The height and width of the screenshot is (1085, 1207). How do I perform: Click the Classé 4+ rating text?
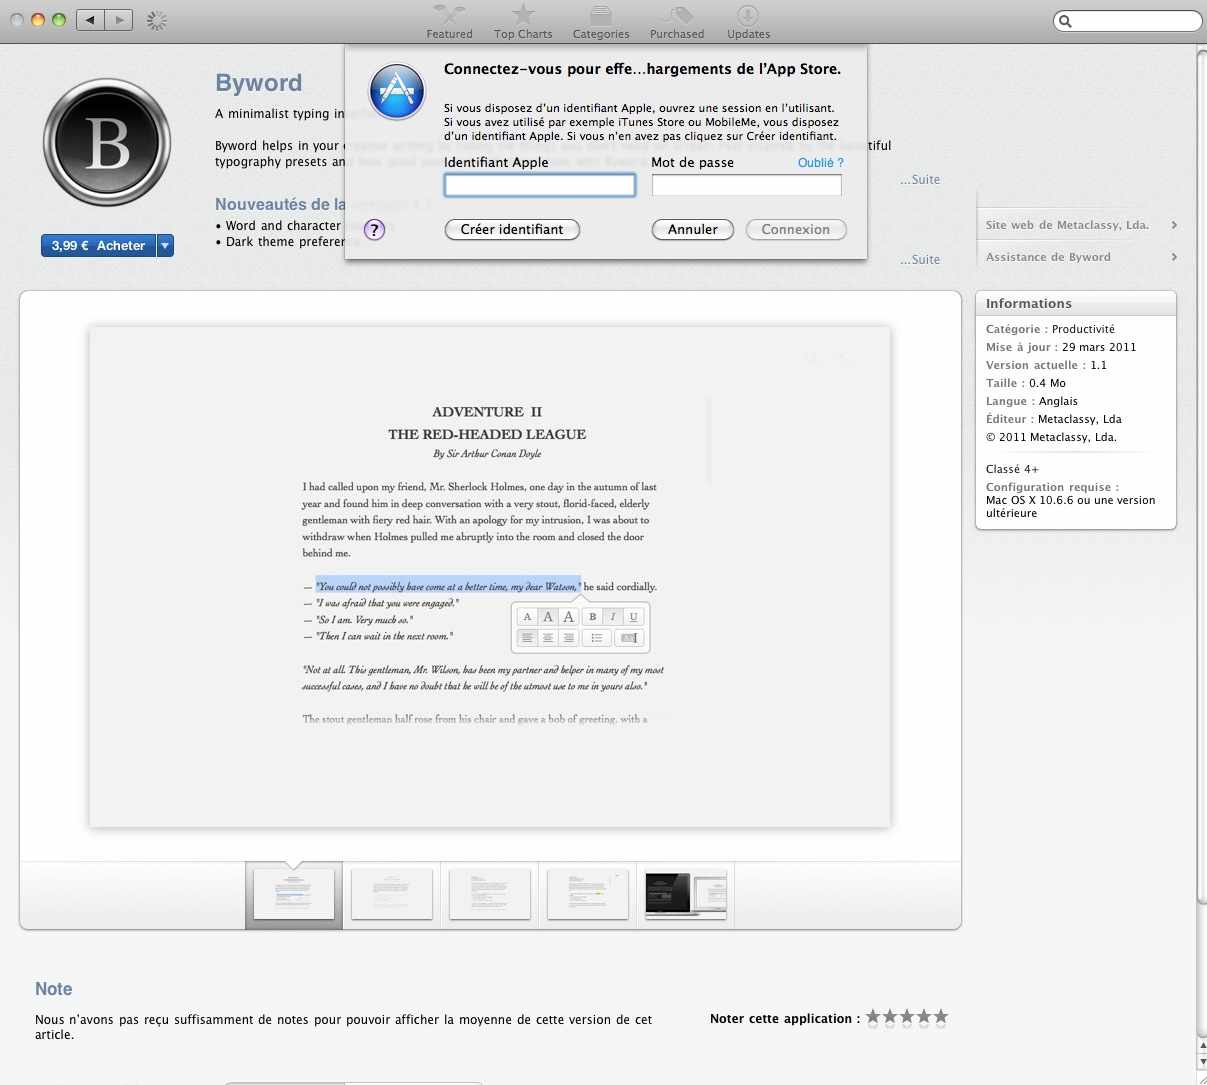(1012, 469)
